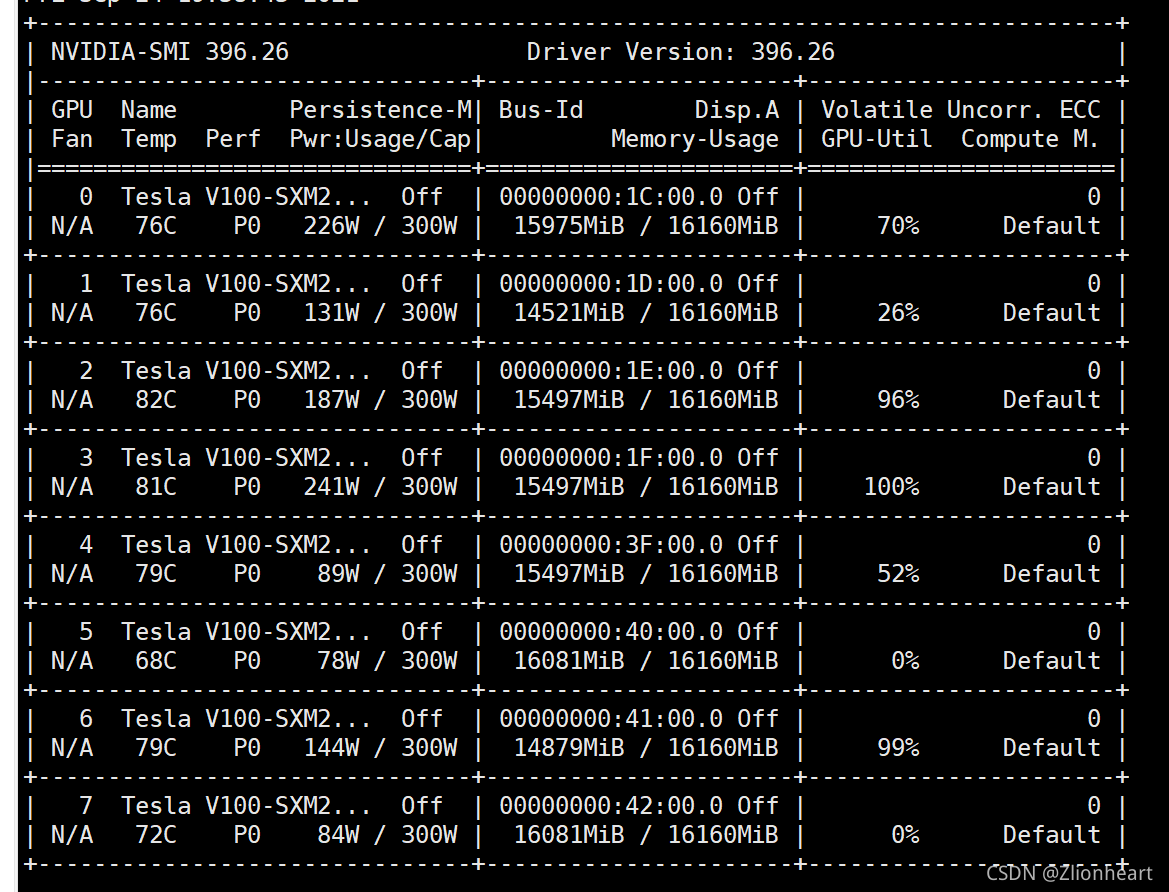Click the 82C temperature reading
The height and width of the screenshot is (892, 1169).
[x=156, y=400]
